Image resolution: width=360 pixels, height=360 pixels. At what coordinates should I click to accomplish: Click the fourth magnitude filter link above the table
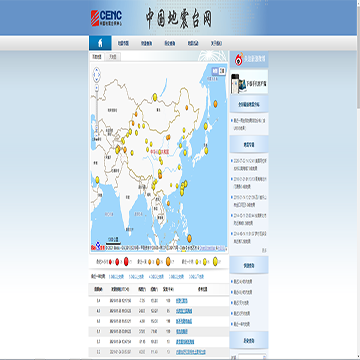(176, 277)
